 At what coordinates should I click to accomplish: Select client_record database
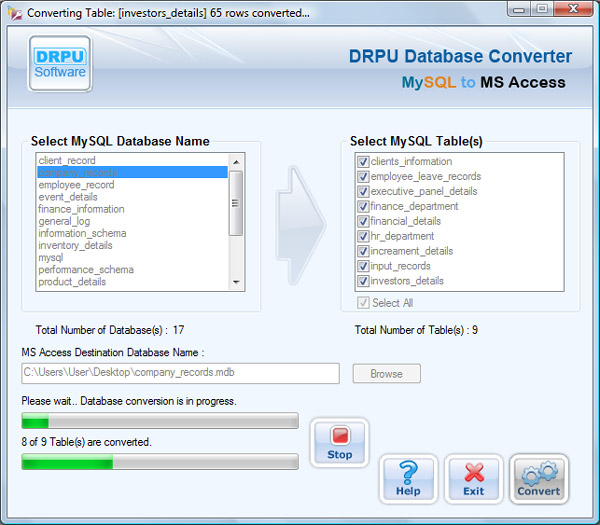(x=132, y=160)
